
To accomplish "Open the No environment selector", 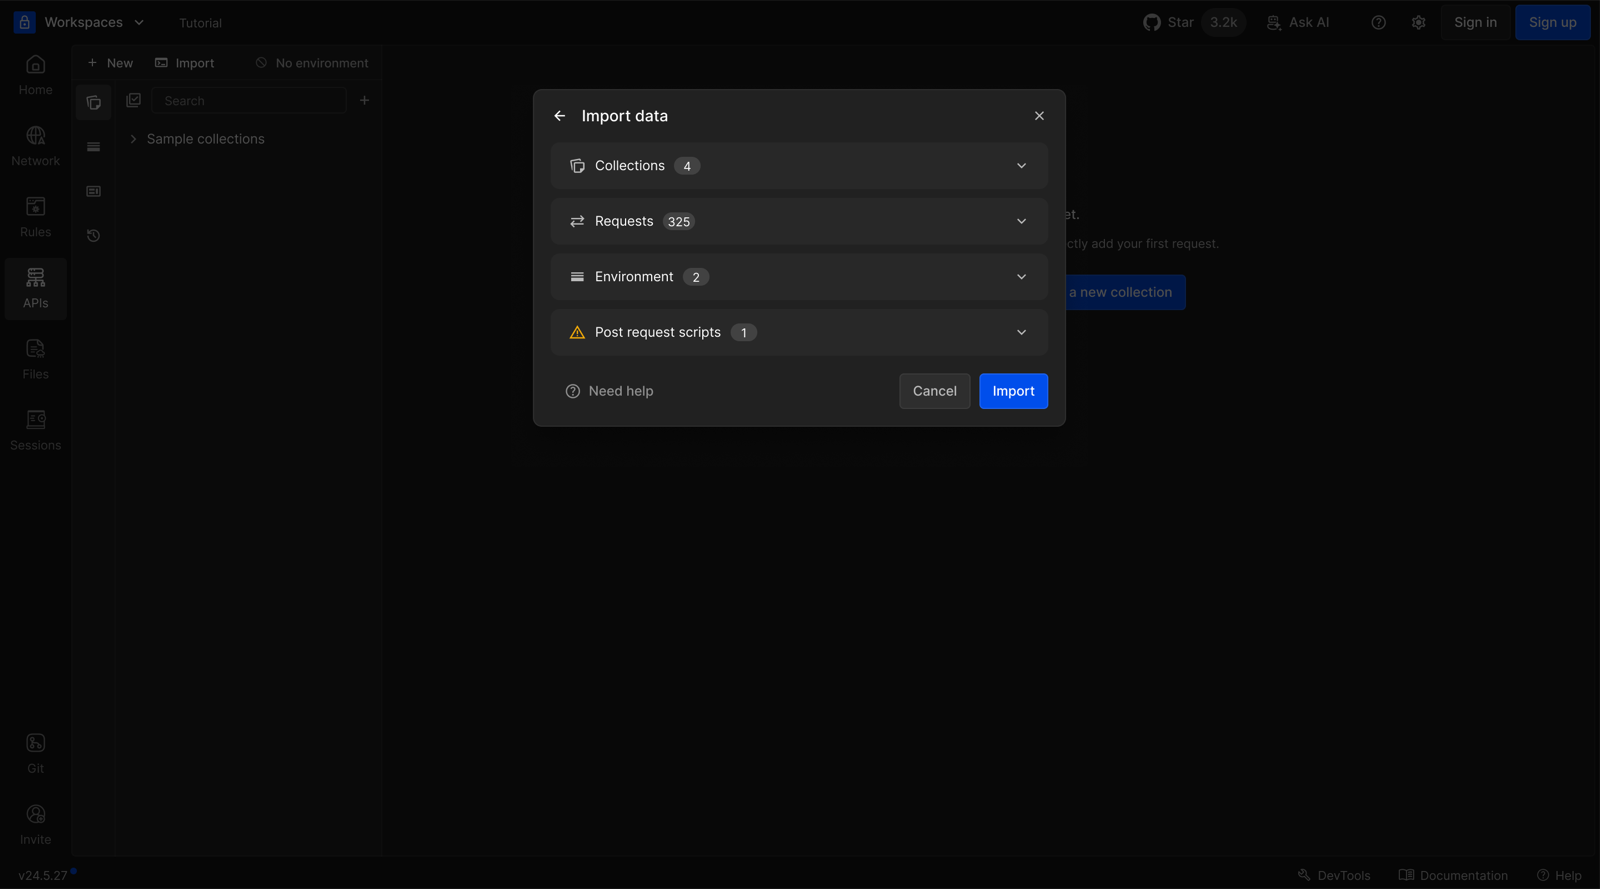I will pyautogui.click(x=312, y=63).
